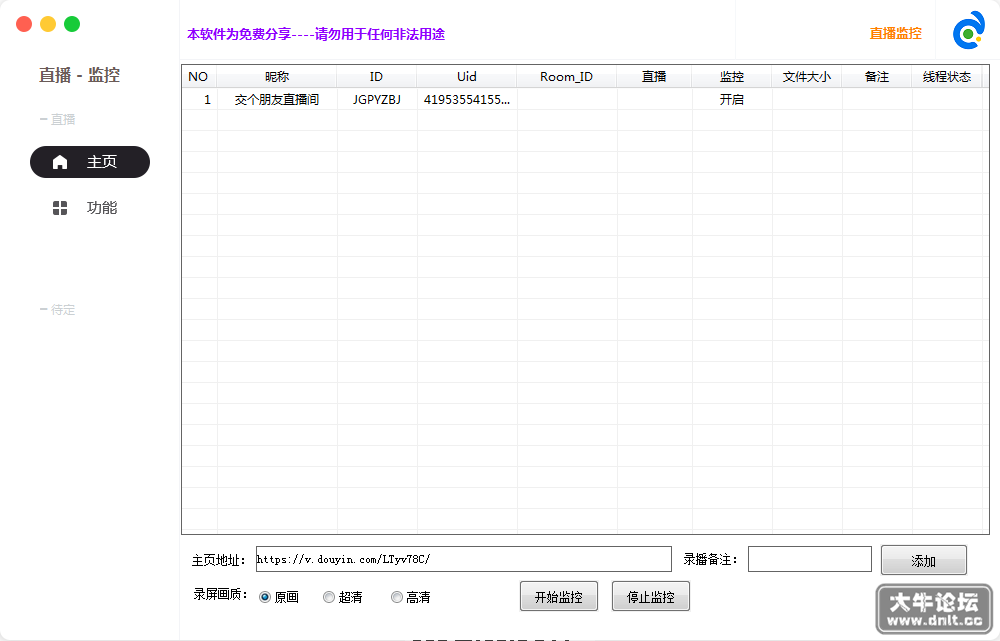
Task: Select the 交个朋友直播间 table row
Action: coord(582,99)
